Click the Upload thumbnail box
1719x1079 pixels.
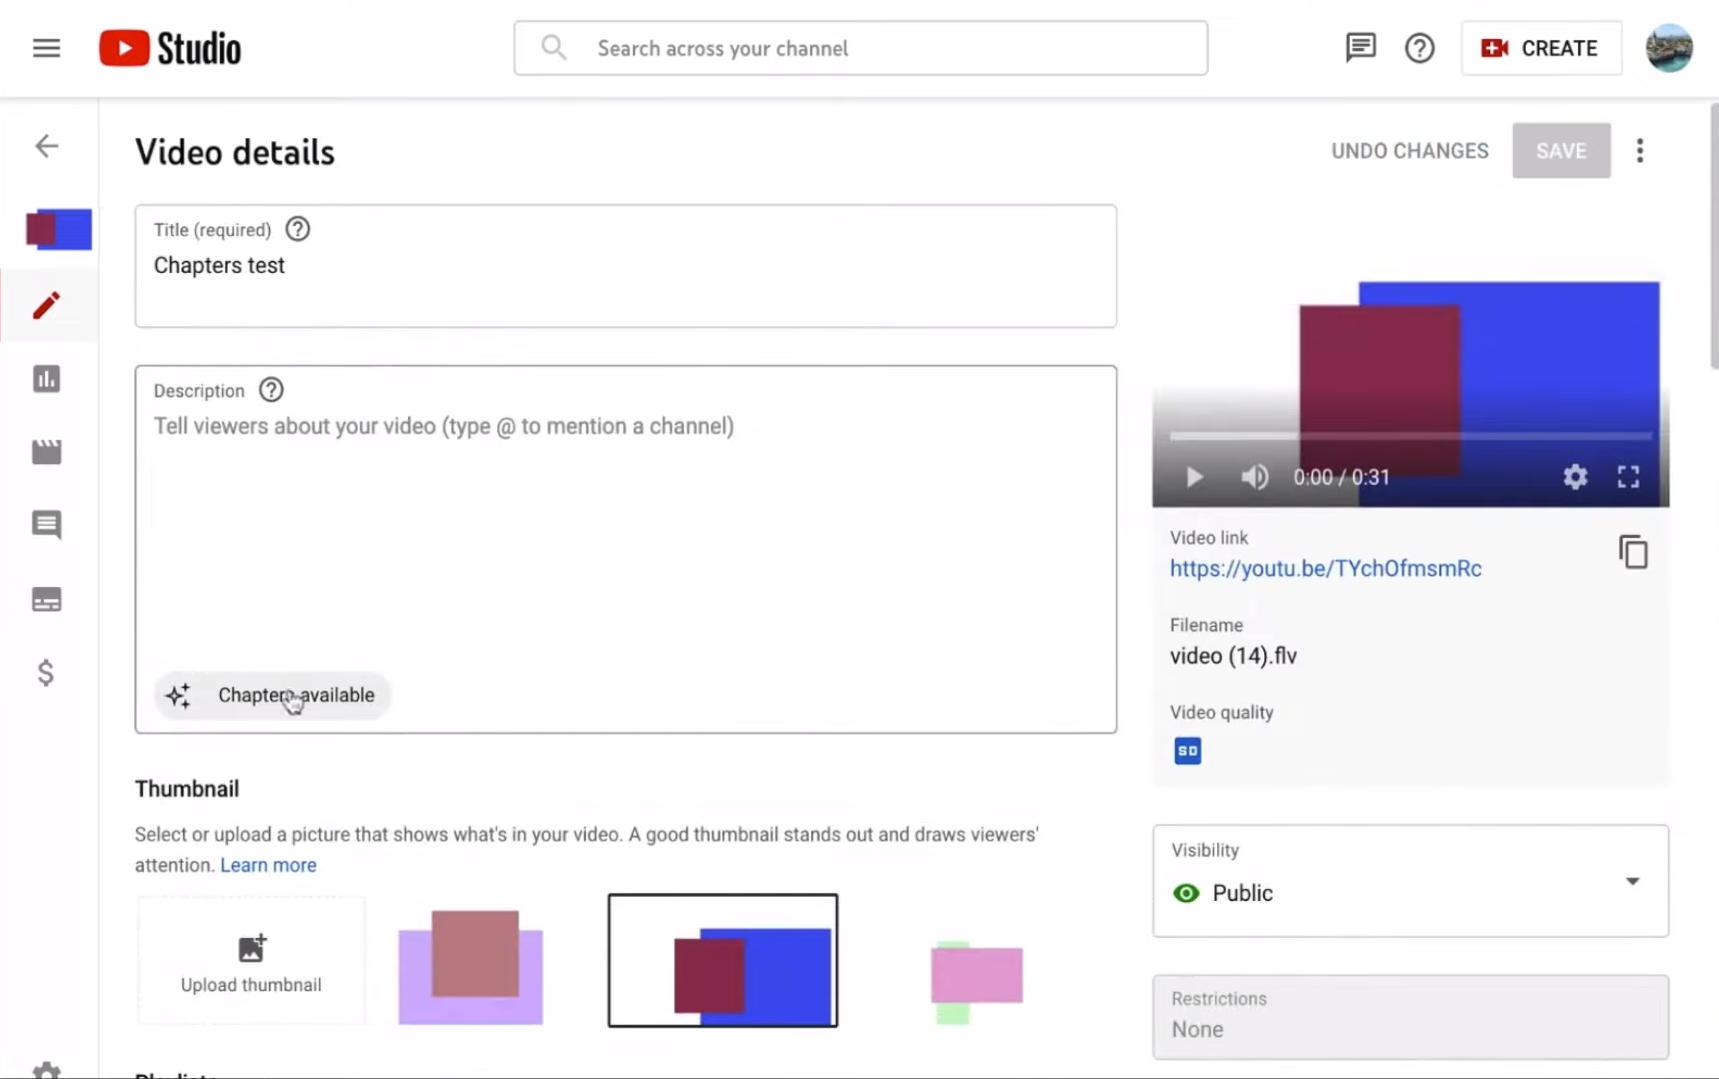pos(251,960)
